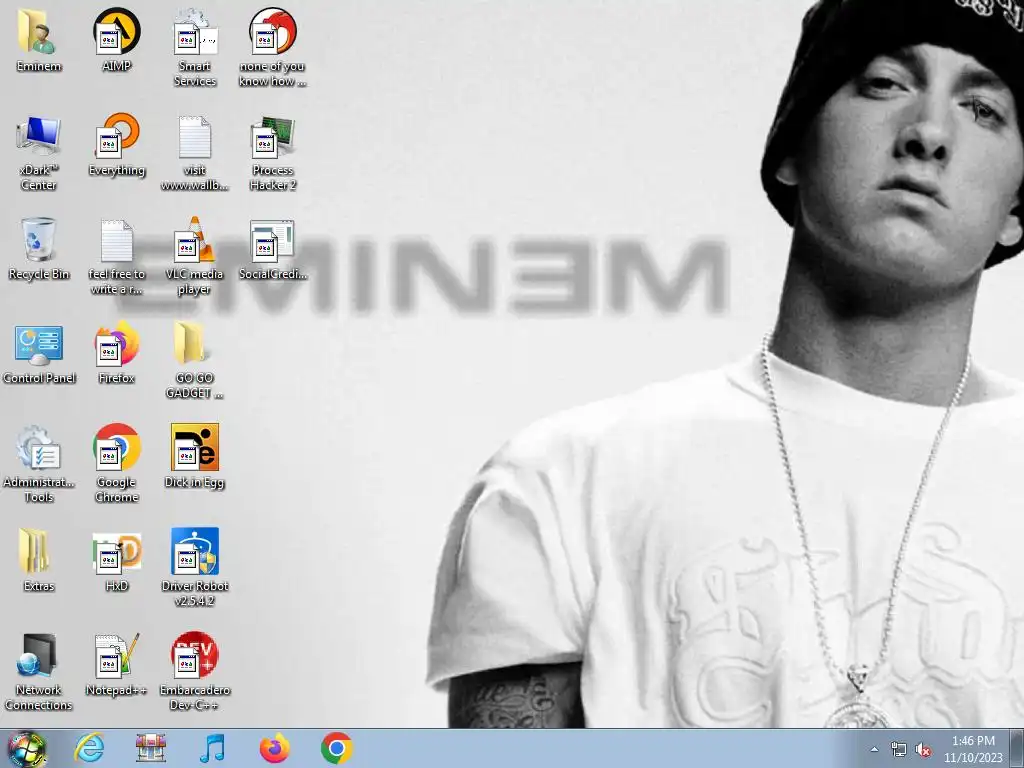This screenshot has height=768, width=1024.
Task: Open Internet Explorer from taskbar
Action: click(88, 748)
